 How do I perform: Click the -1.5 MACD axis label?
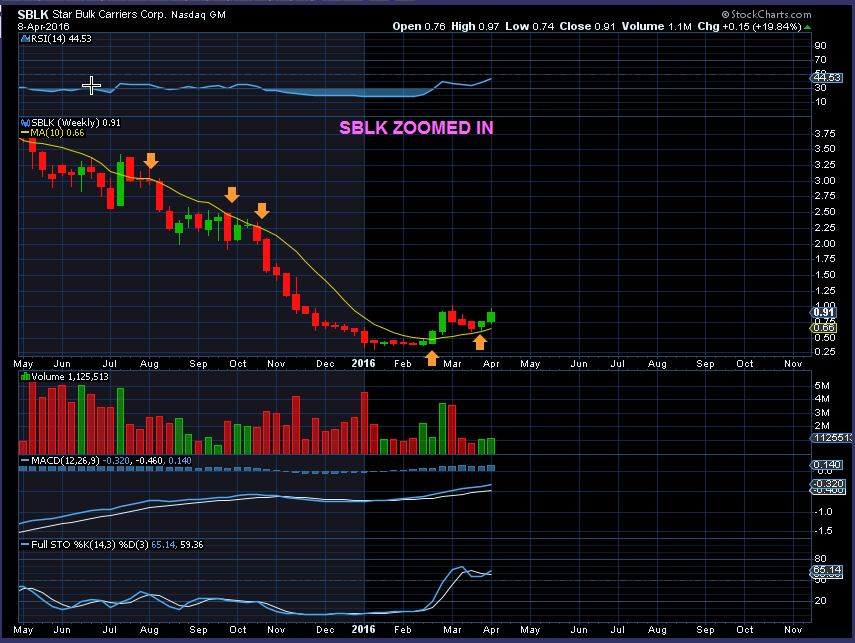tap(824, 531)
